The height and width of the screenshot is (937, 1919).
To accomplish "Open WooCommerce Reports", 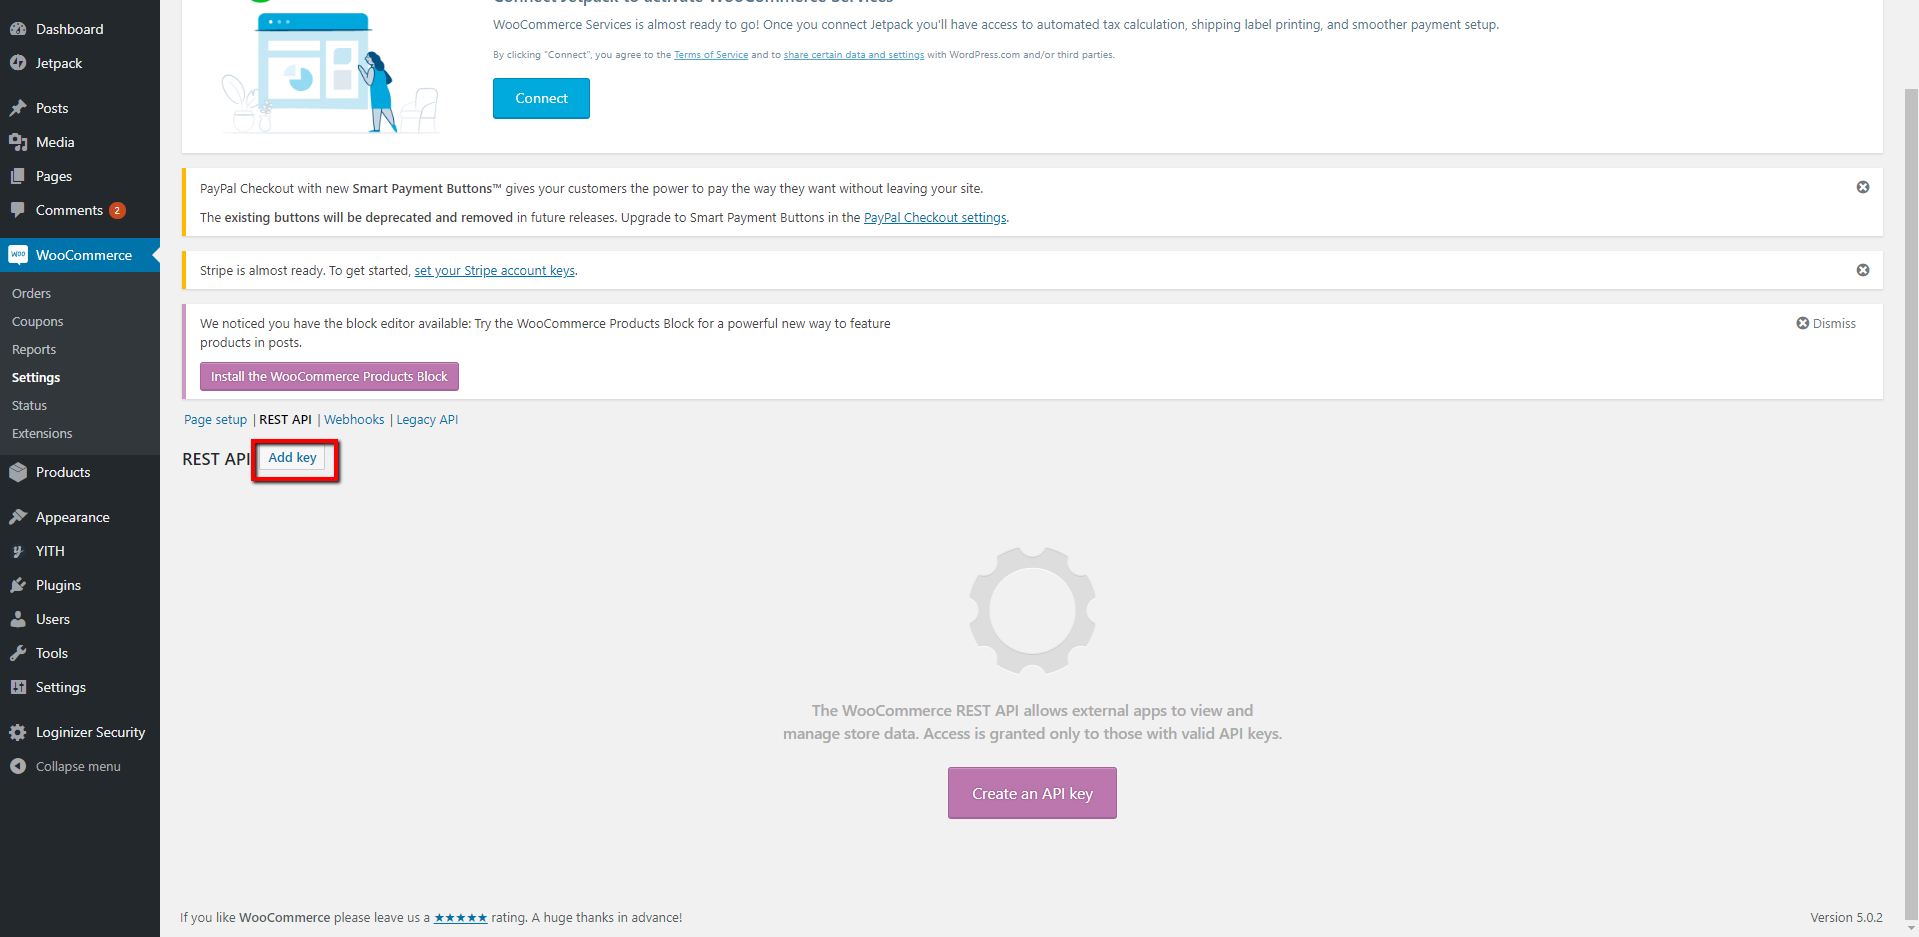I will (34, 349).
